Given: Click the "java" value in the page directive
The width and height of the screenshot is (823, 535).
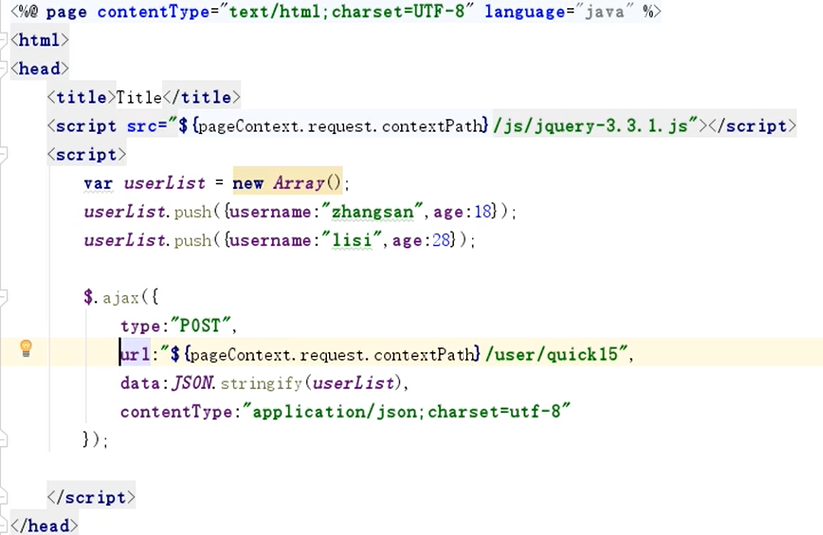Looking at the screenshot, I should pyautogui.click(x=604, y=12).
